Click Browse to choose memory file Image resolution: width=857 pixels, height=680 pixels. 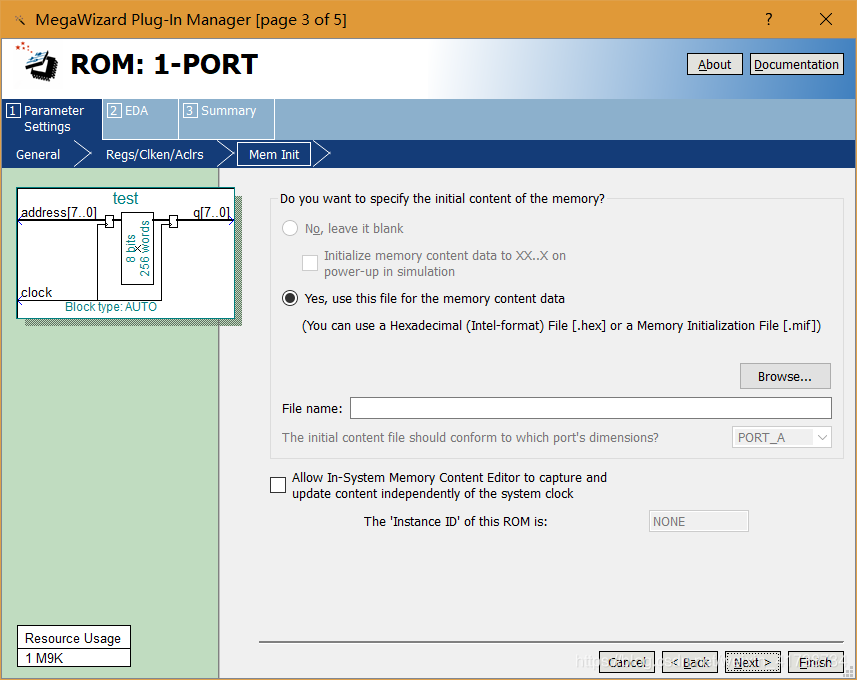tap(785, 376)
